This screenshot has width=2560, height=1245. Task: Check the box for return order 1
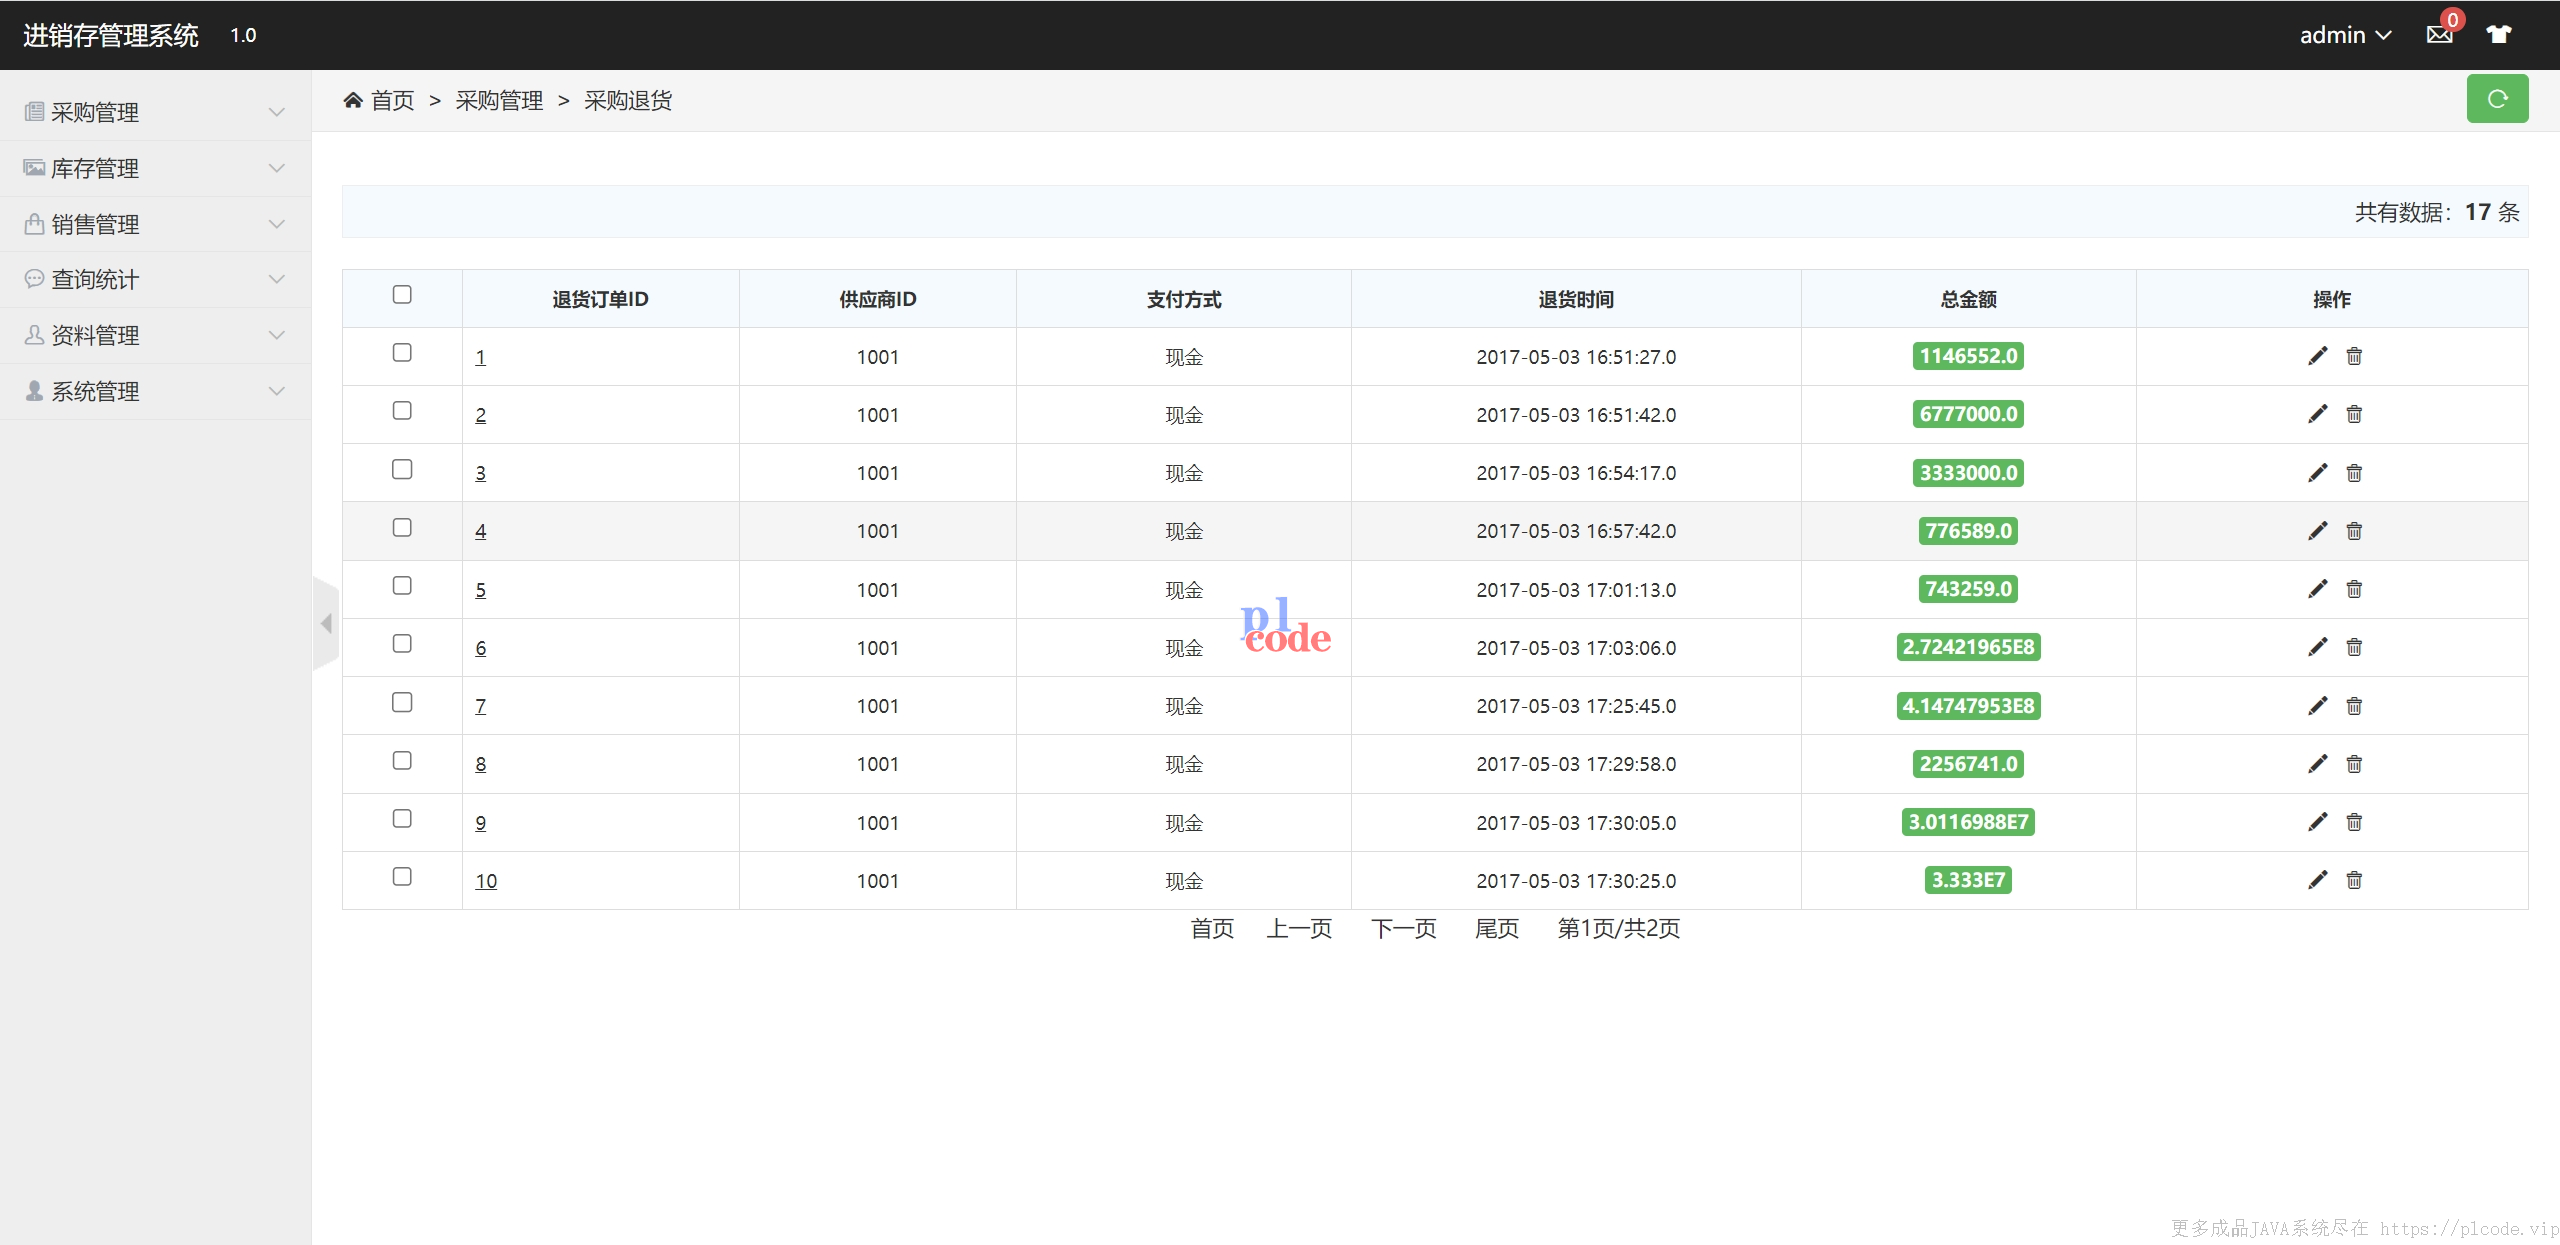coord(402,352)
